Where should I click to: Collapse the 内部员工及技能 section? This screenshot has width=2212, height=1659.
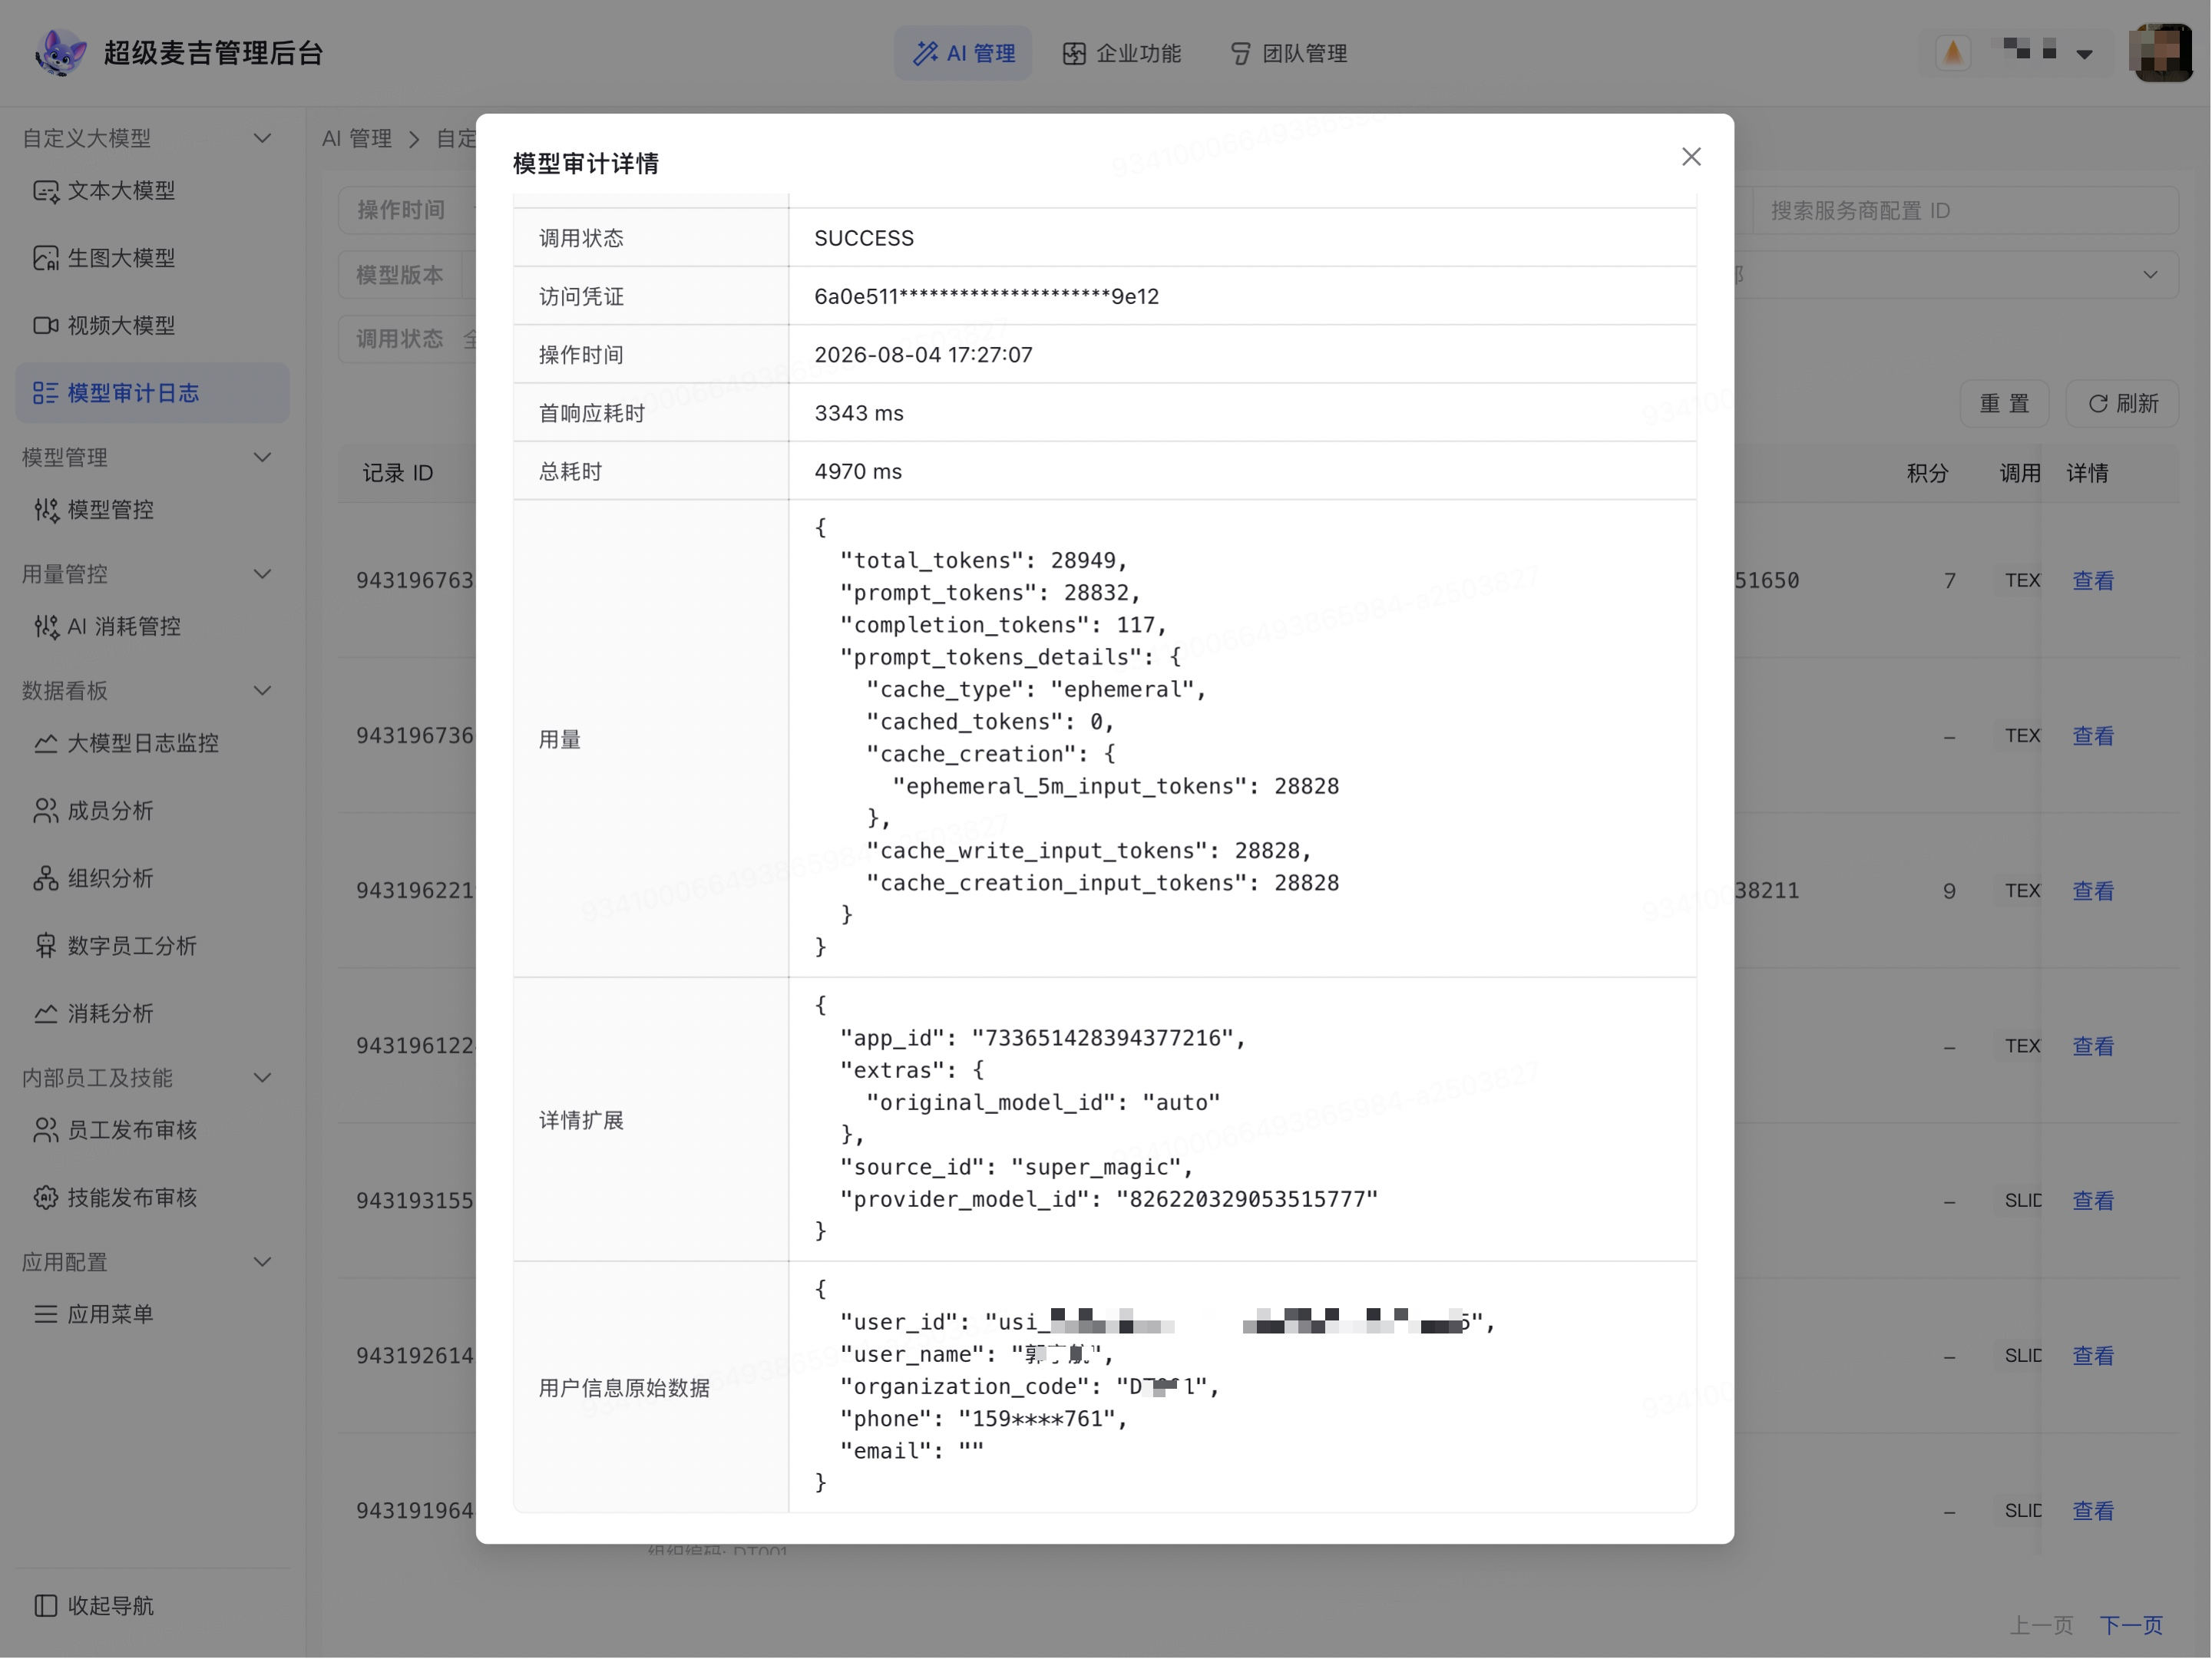pos(262,1078)
